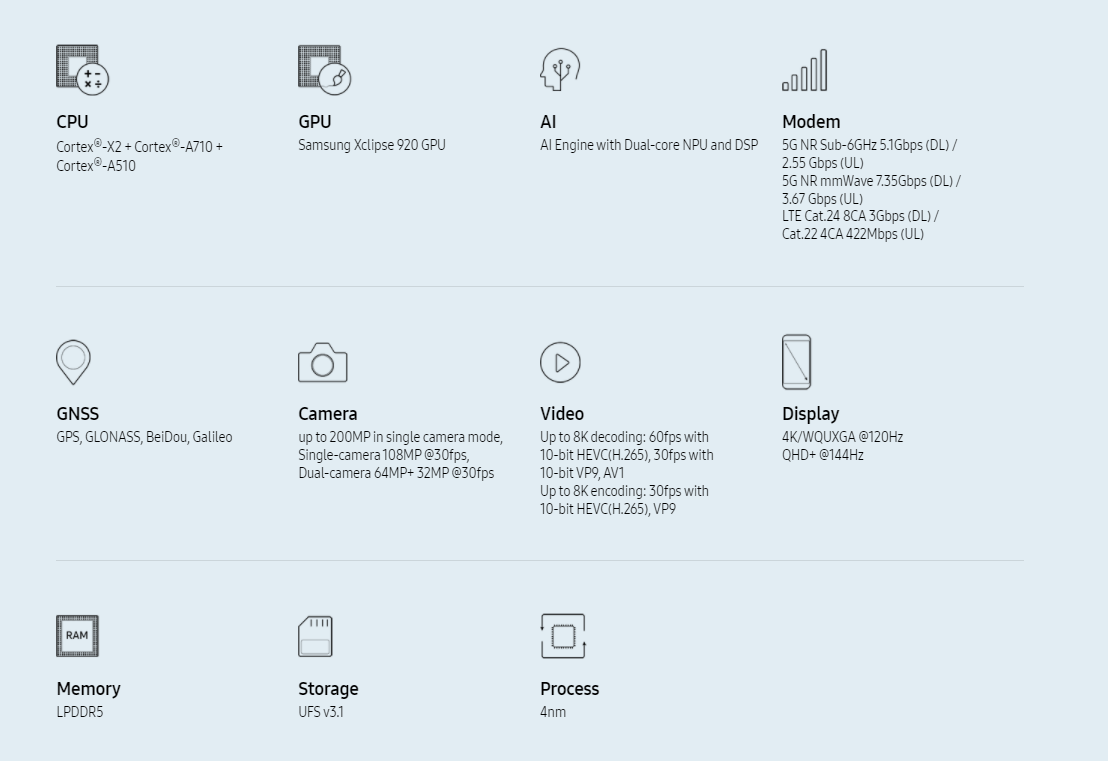The width and height of the screenshot is (1108, 761).
Task: Click the Display heading
Action: coord(811,413)
